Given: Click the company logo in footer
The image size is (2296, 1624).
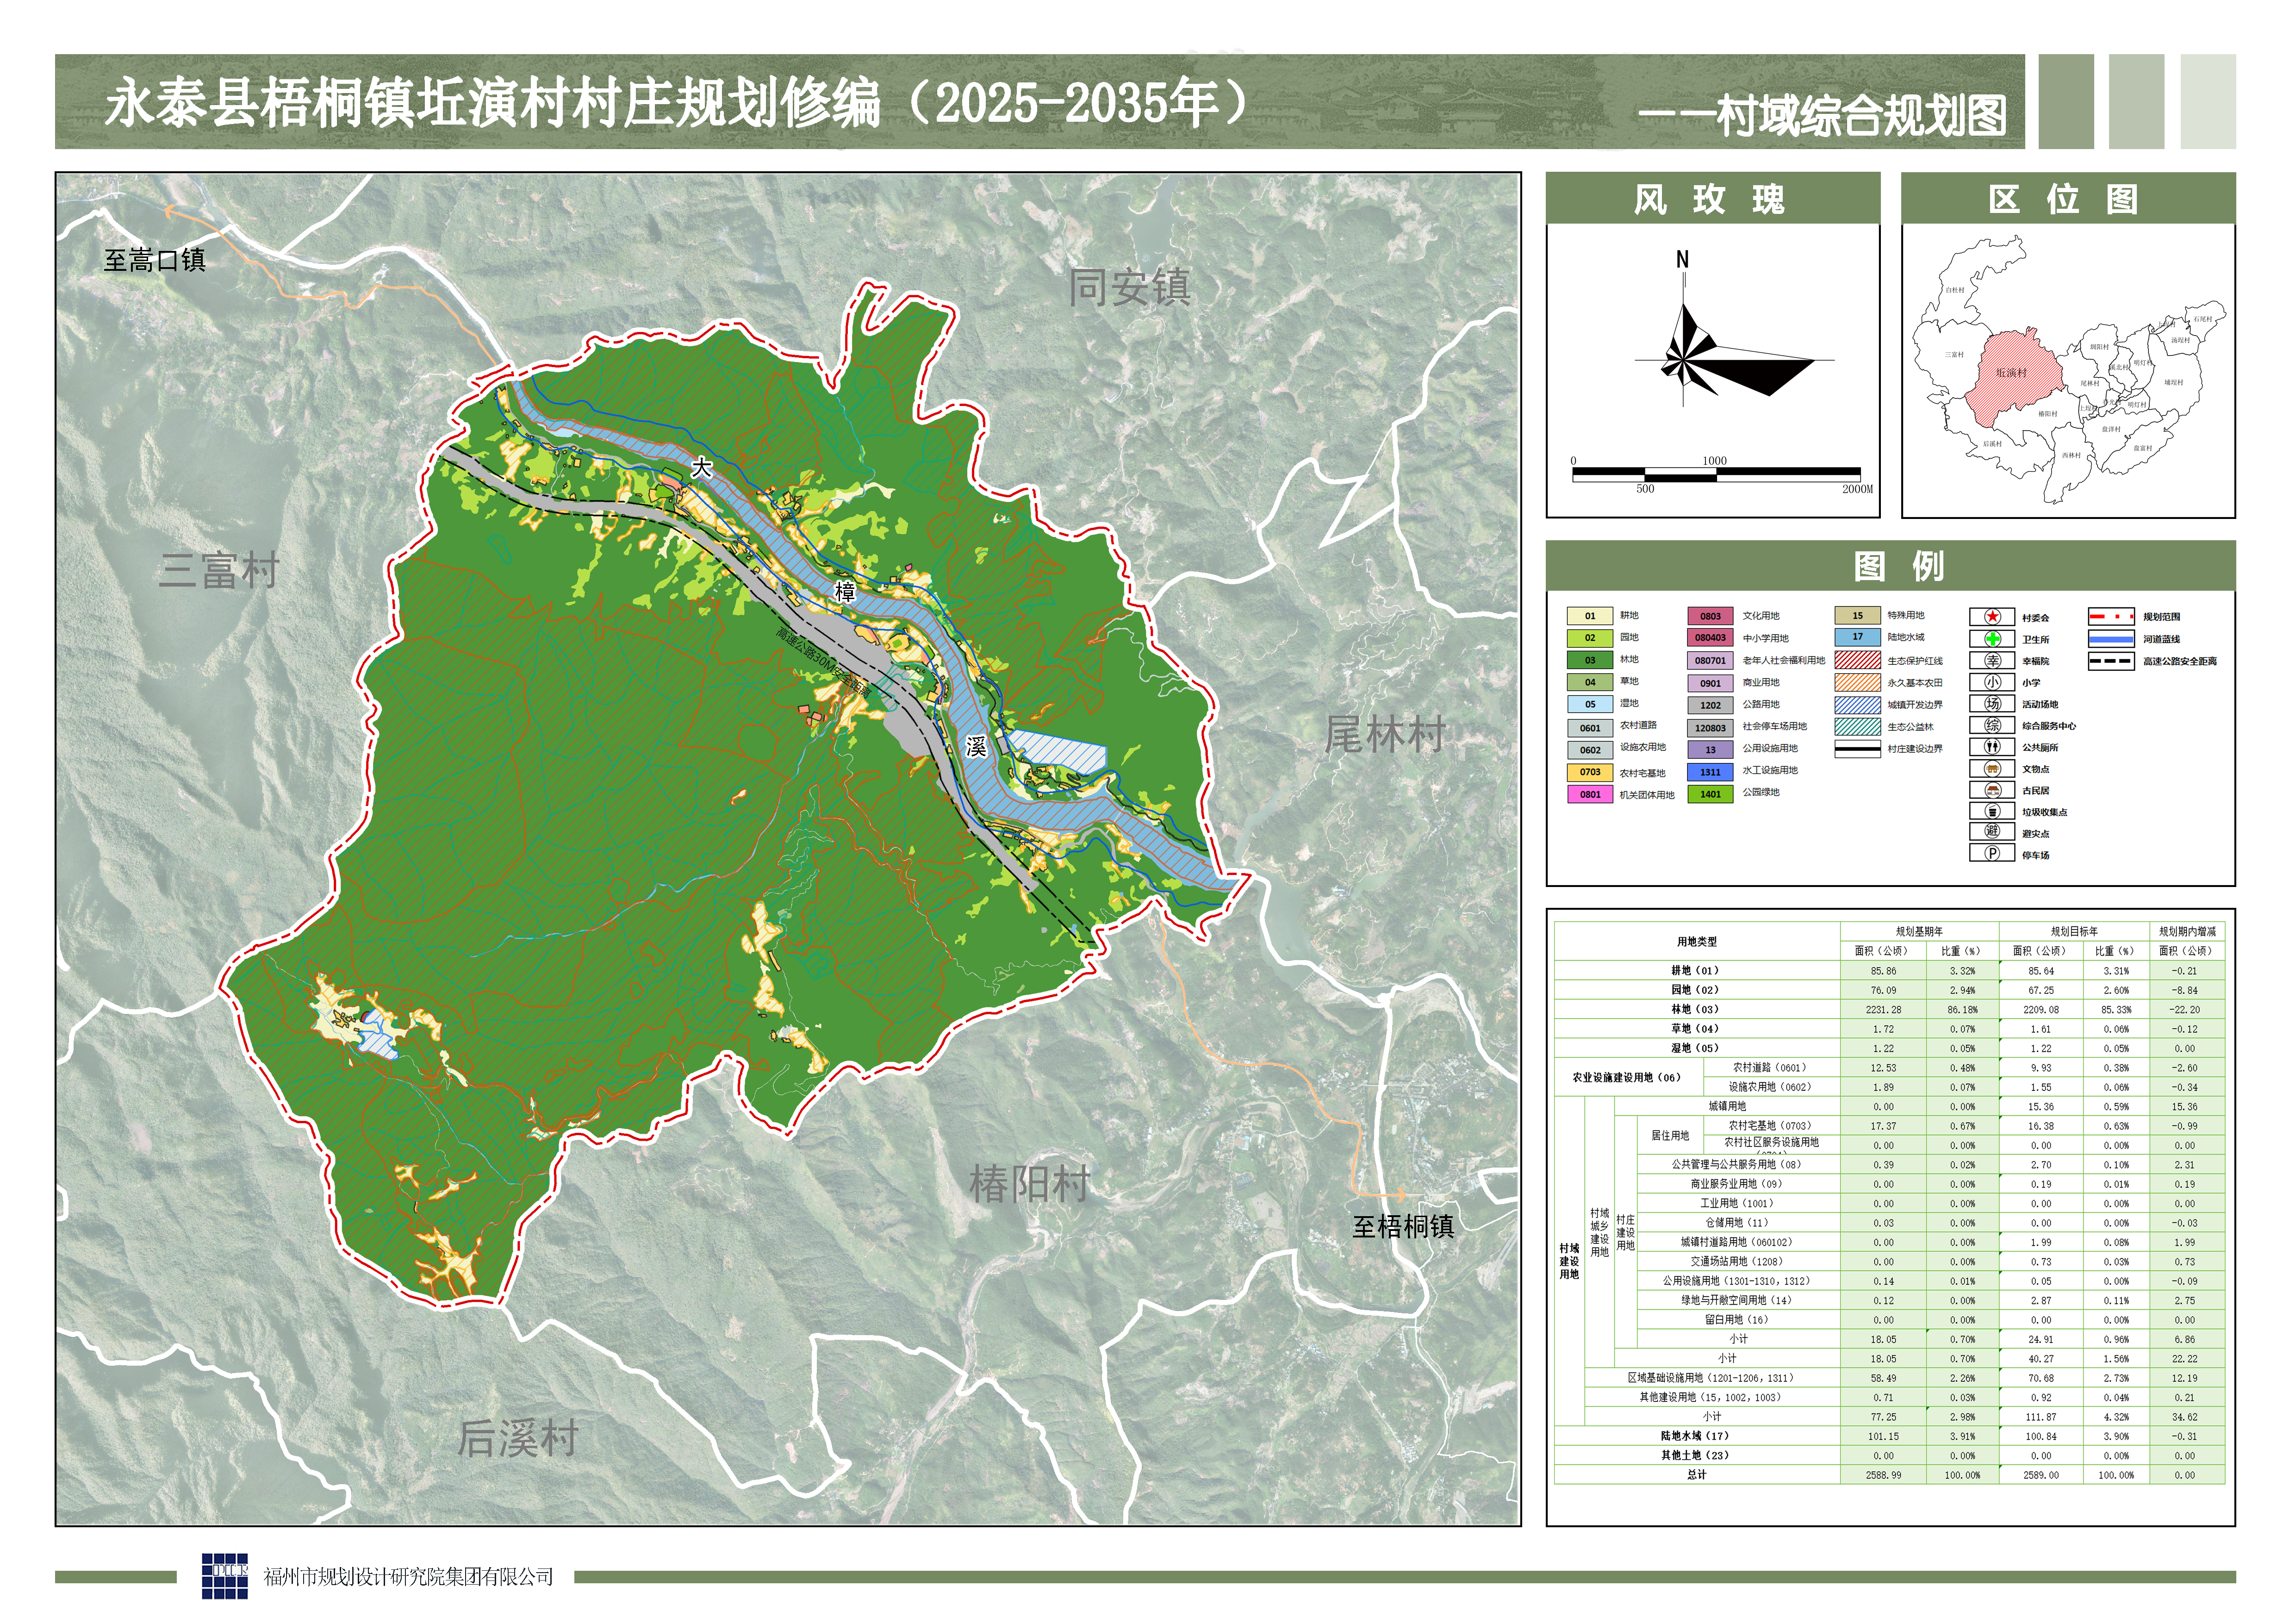Looking at the screenshot, I should 225,1576.
